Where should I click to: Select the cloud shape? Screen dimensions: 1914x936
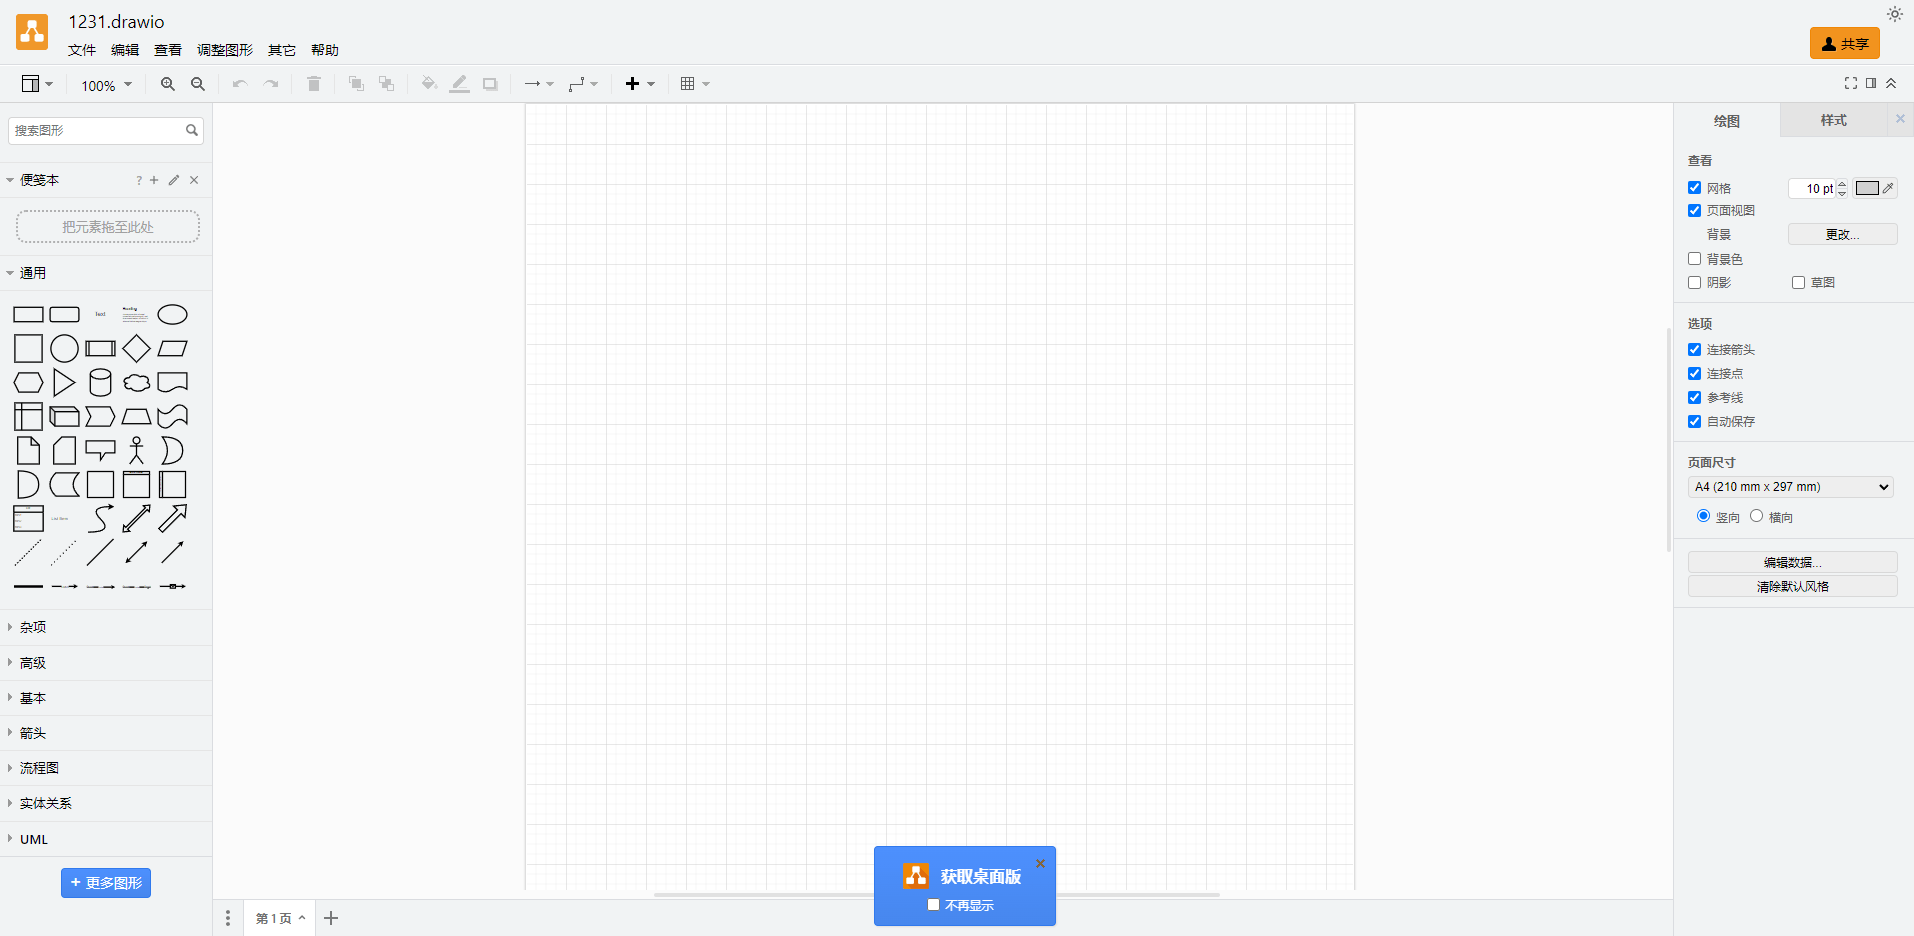[x=137, y=383]
